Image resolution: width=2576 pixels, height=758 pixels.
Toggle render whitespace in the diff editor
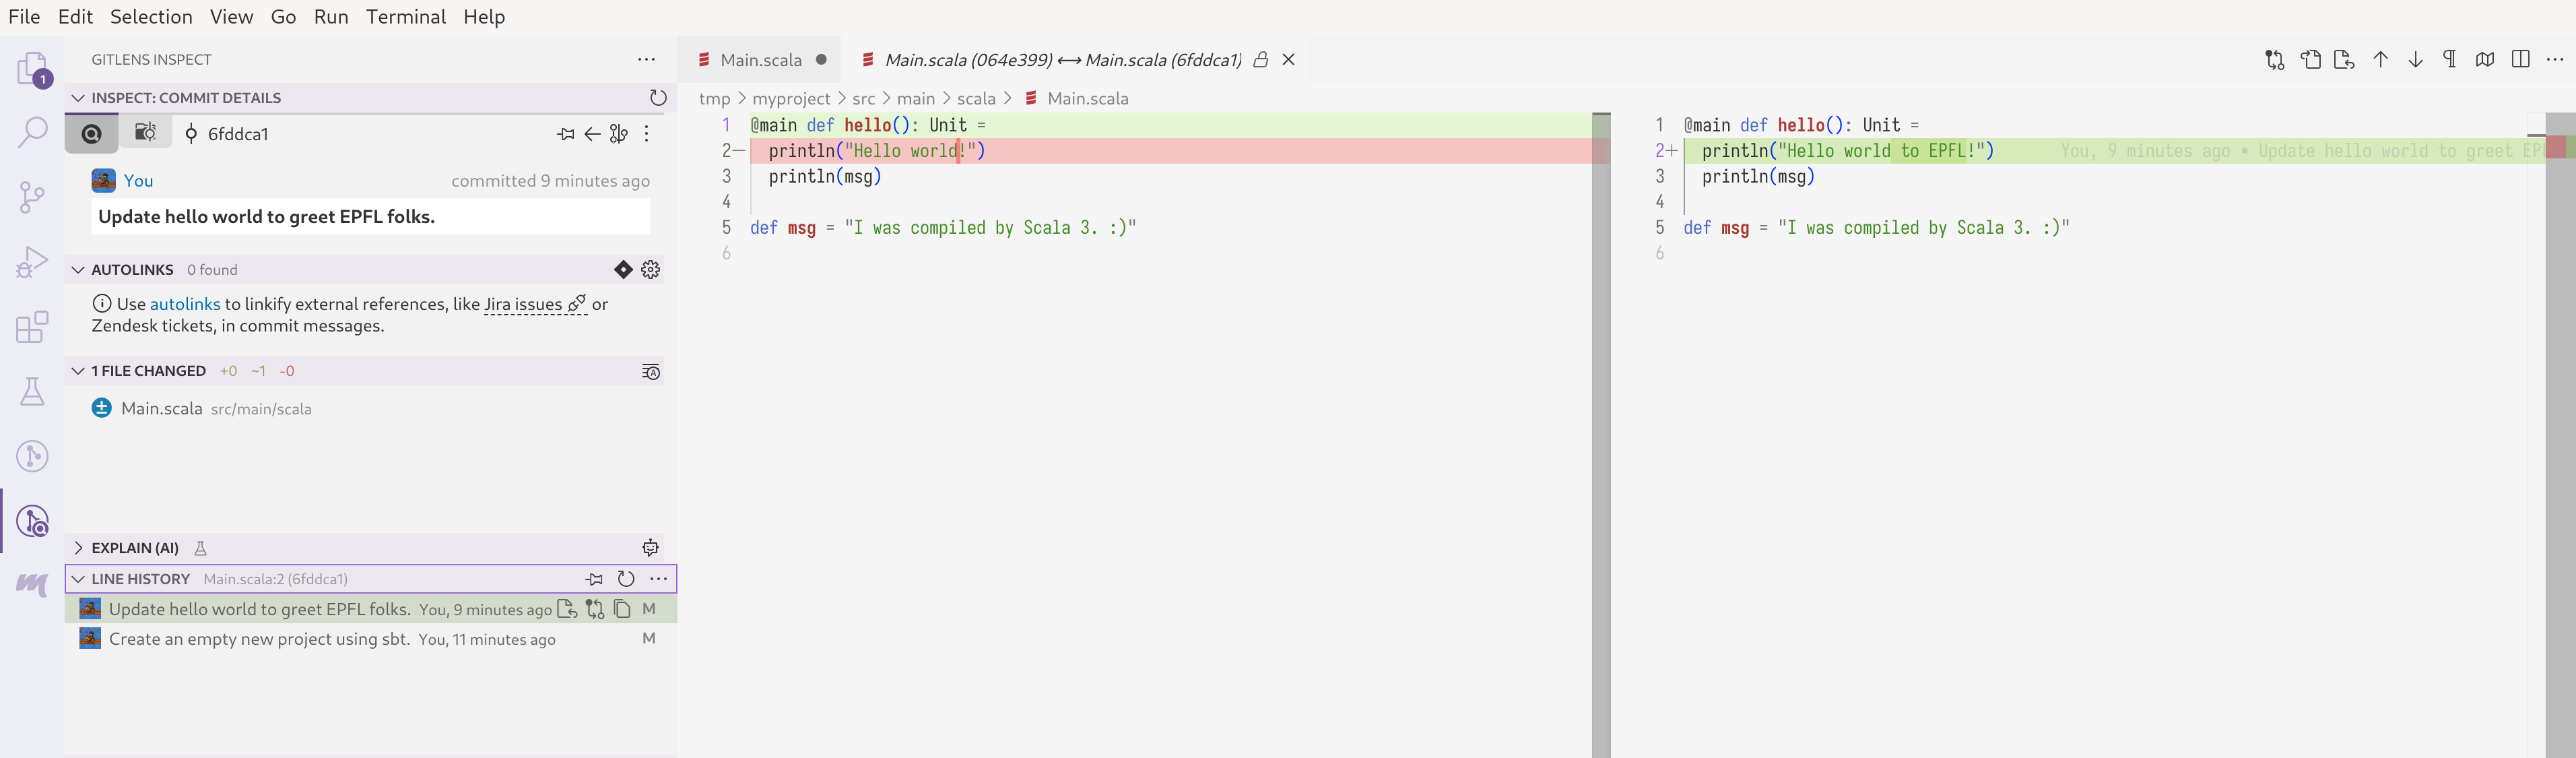[2450, 59]
